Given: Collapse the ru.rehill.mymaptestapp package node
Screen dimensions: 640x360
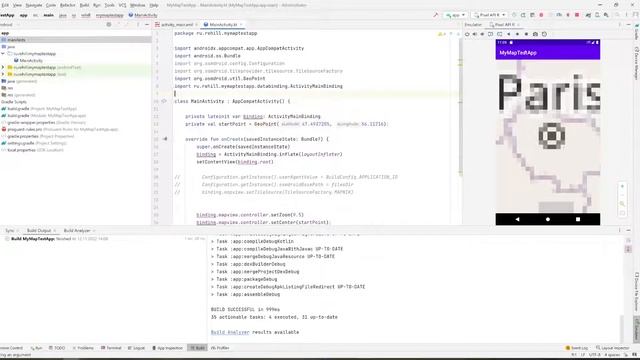Looking at the screenshot, I should [3, 53].
